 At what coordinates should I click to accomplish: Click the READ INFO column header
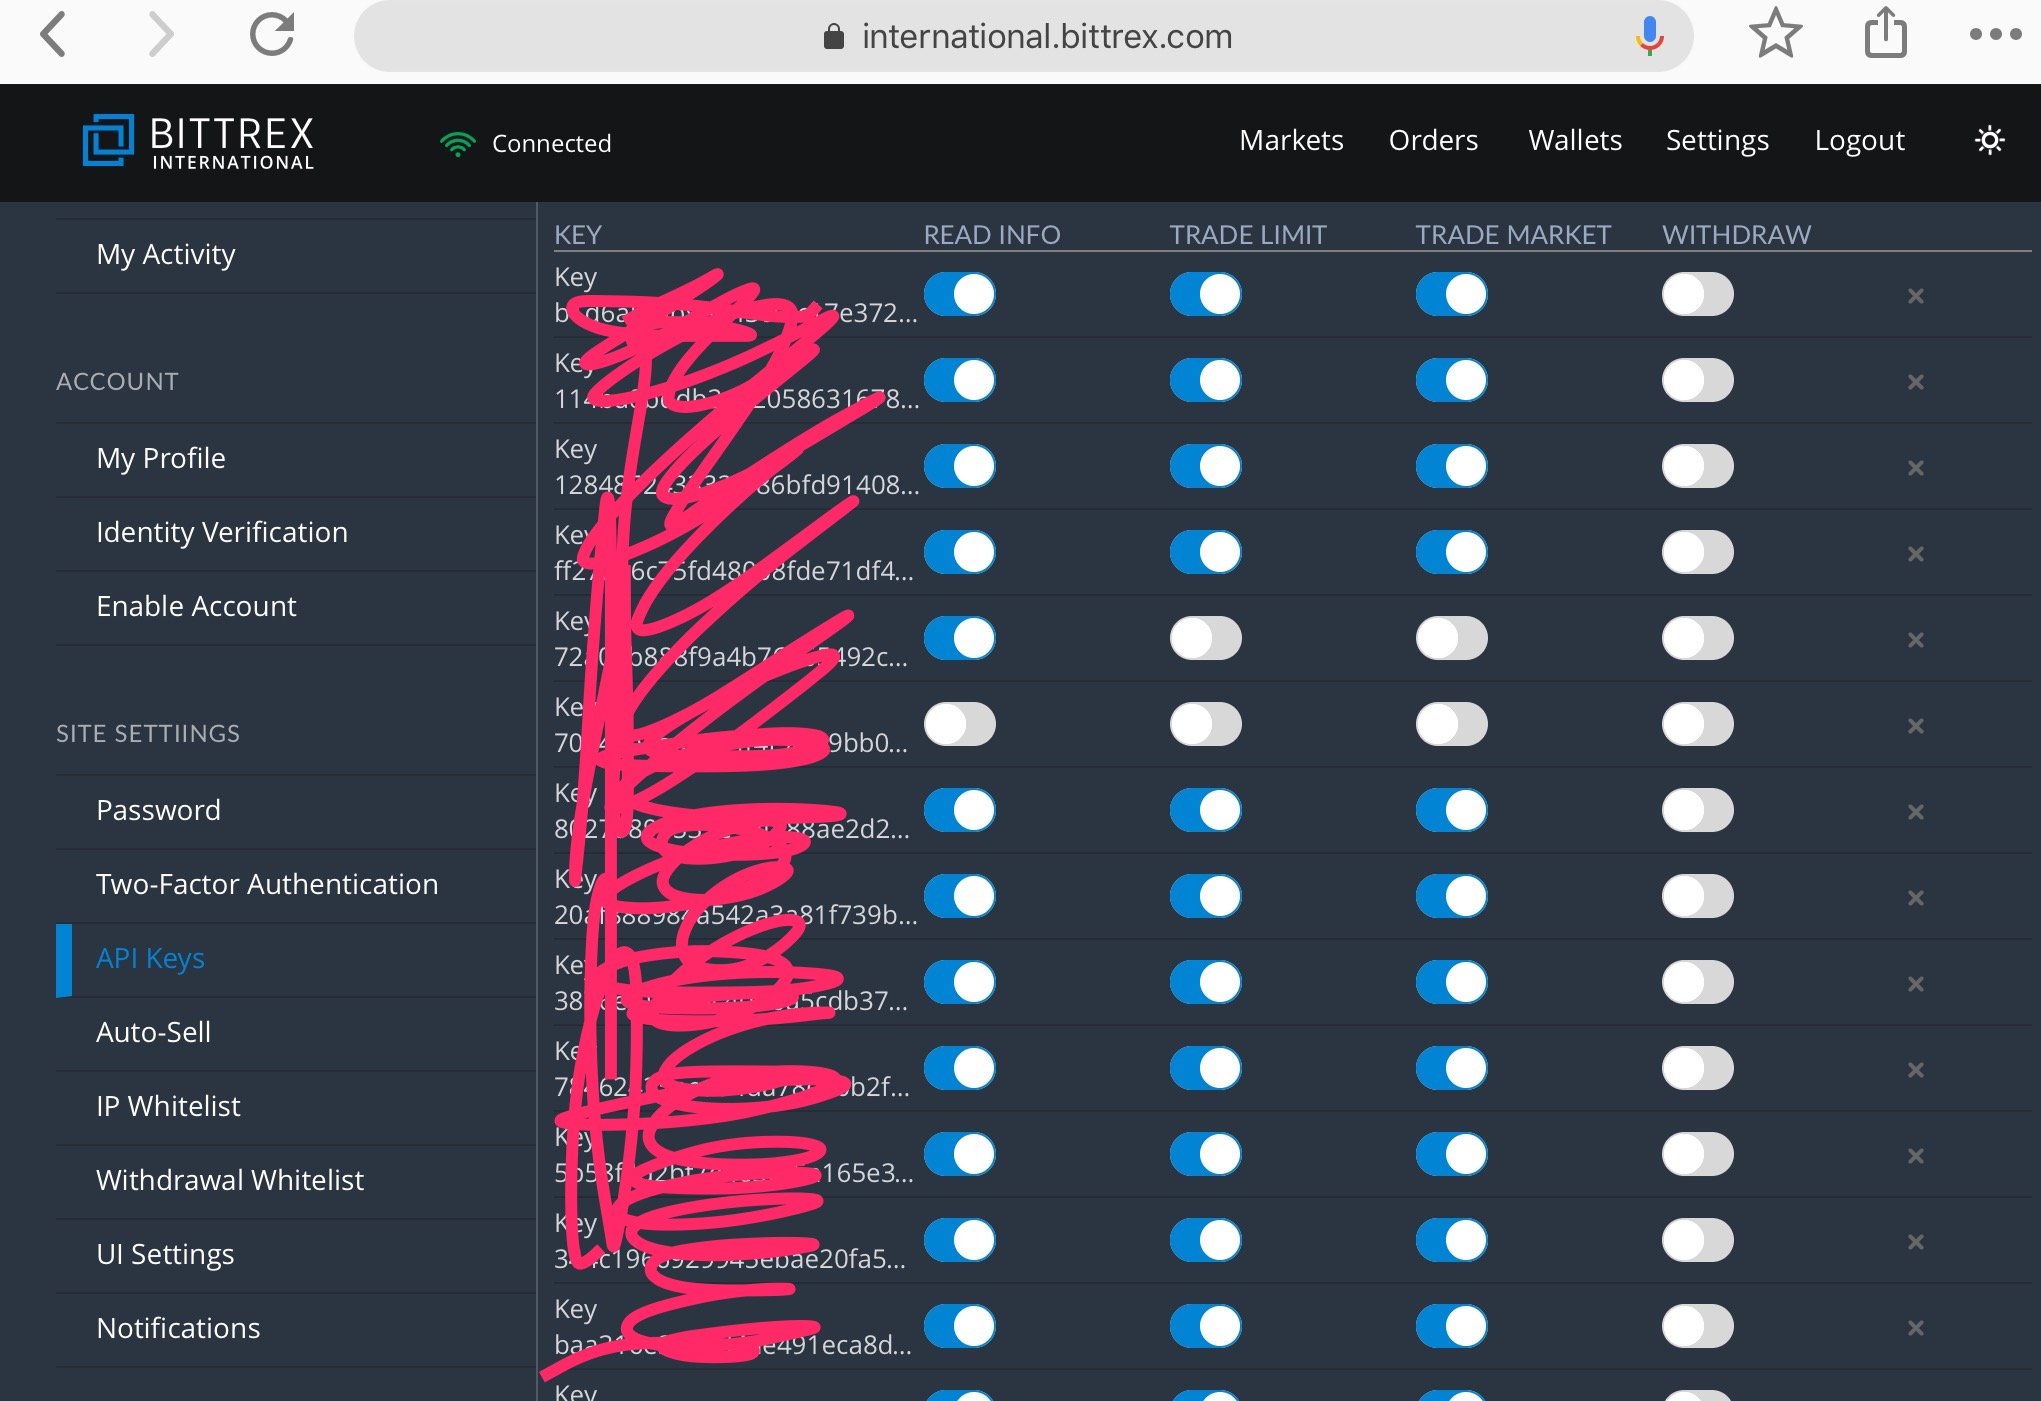(991, 234)
